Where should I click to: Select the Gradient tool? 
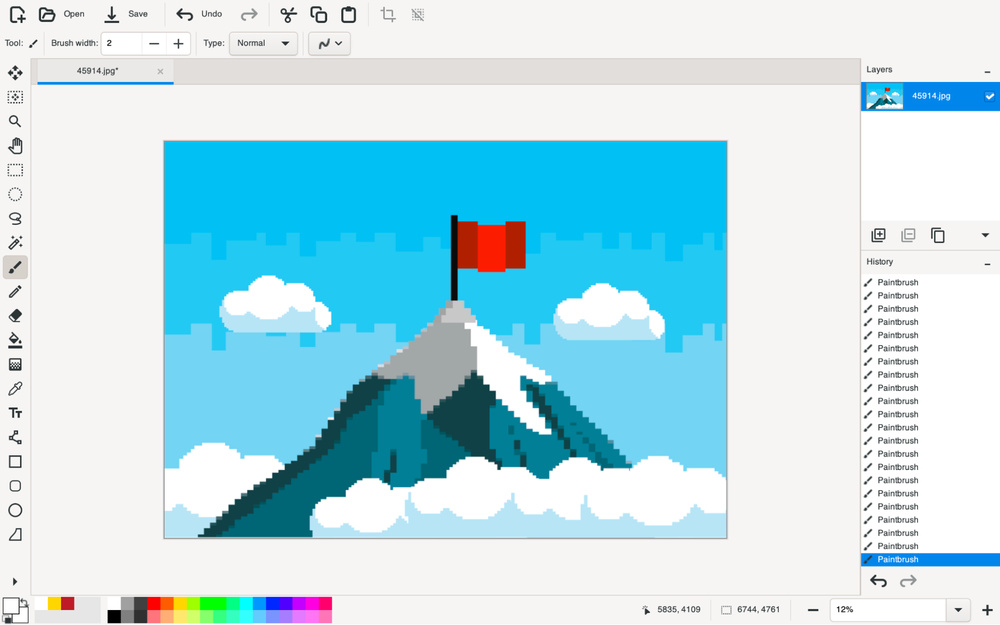coord(15,365)
